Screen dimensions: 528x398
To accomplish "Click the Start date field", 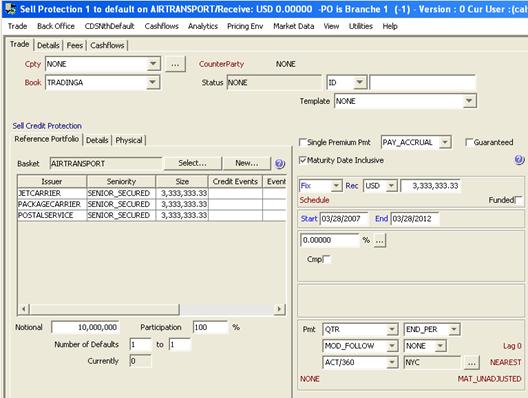I will [x=343, y=219].
